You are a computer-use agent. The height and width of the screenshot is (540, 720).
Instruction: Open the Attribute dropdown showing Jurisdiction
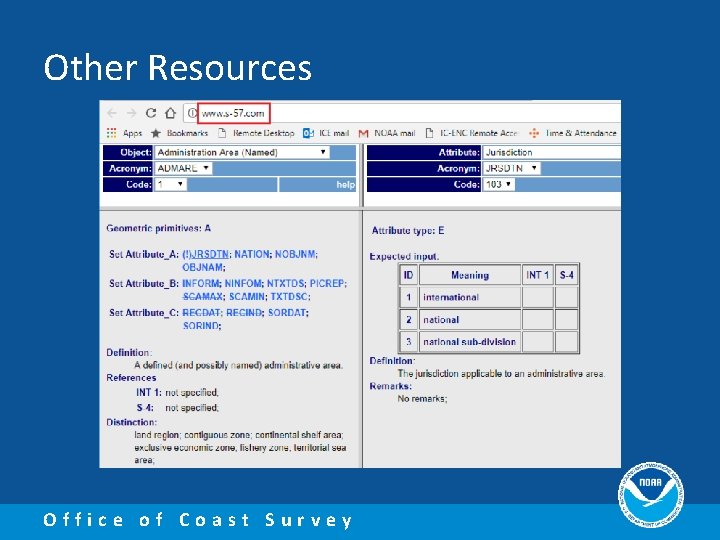point(551,152)
